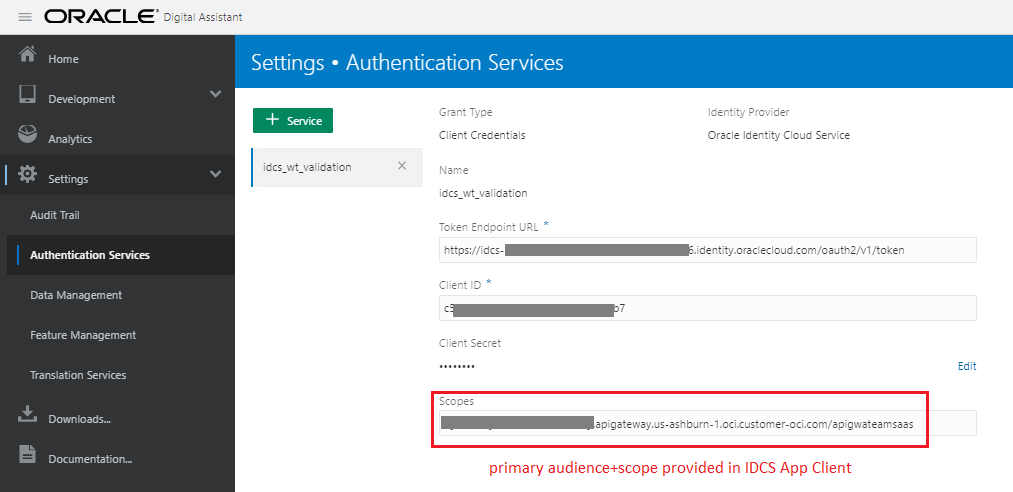This screenshot has width=1013, height=492.
Task: Click the Oracle logo
Action: tap(101, 17)
